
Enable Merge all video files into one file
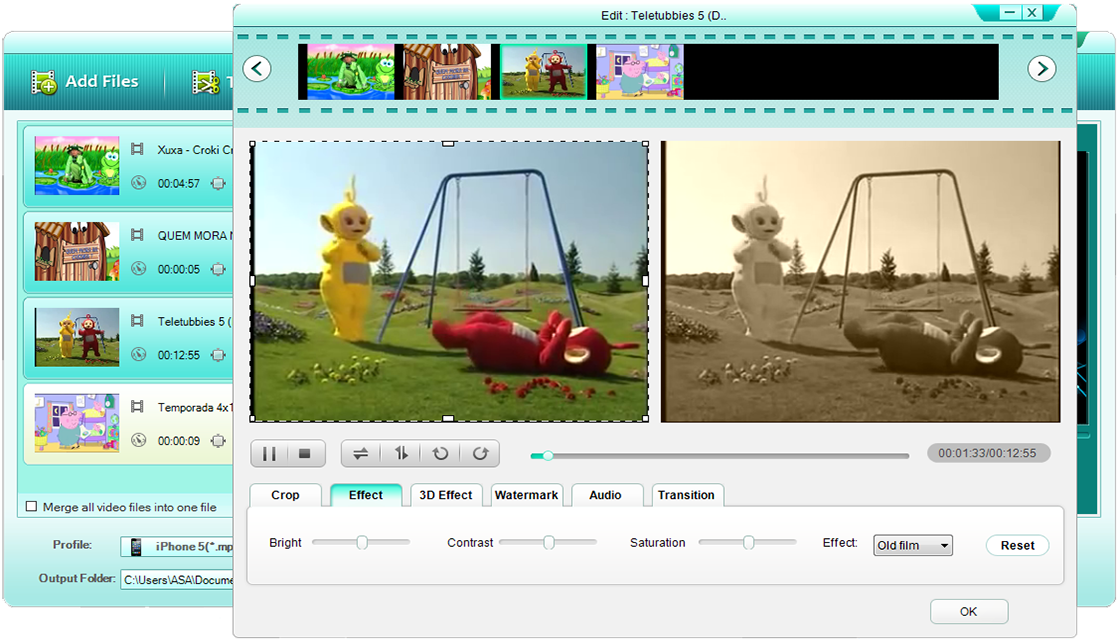(x=31, y=507)
